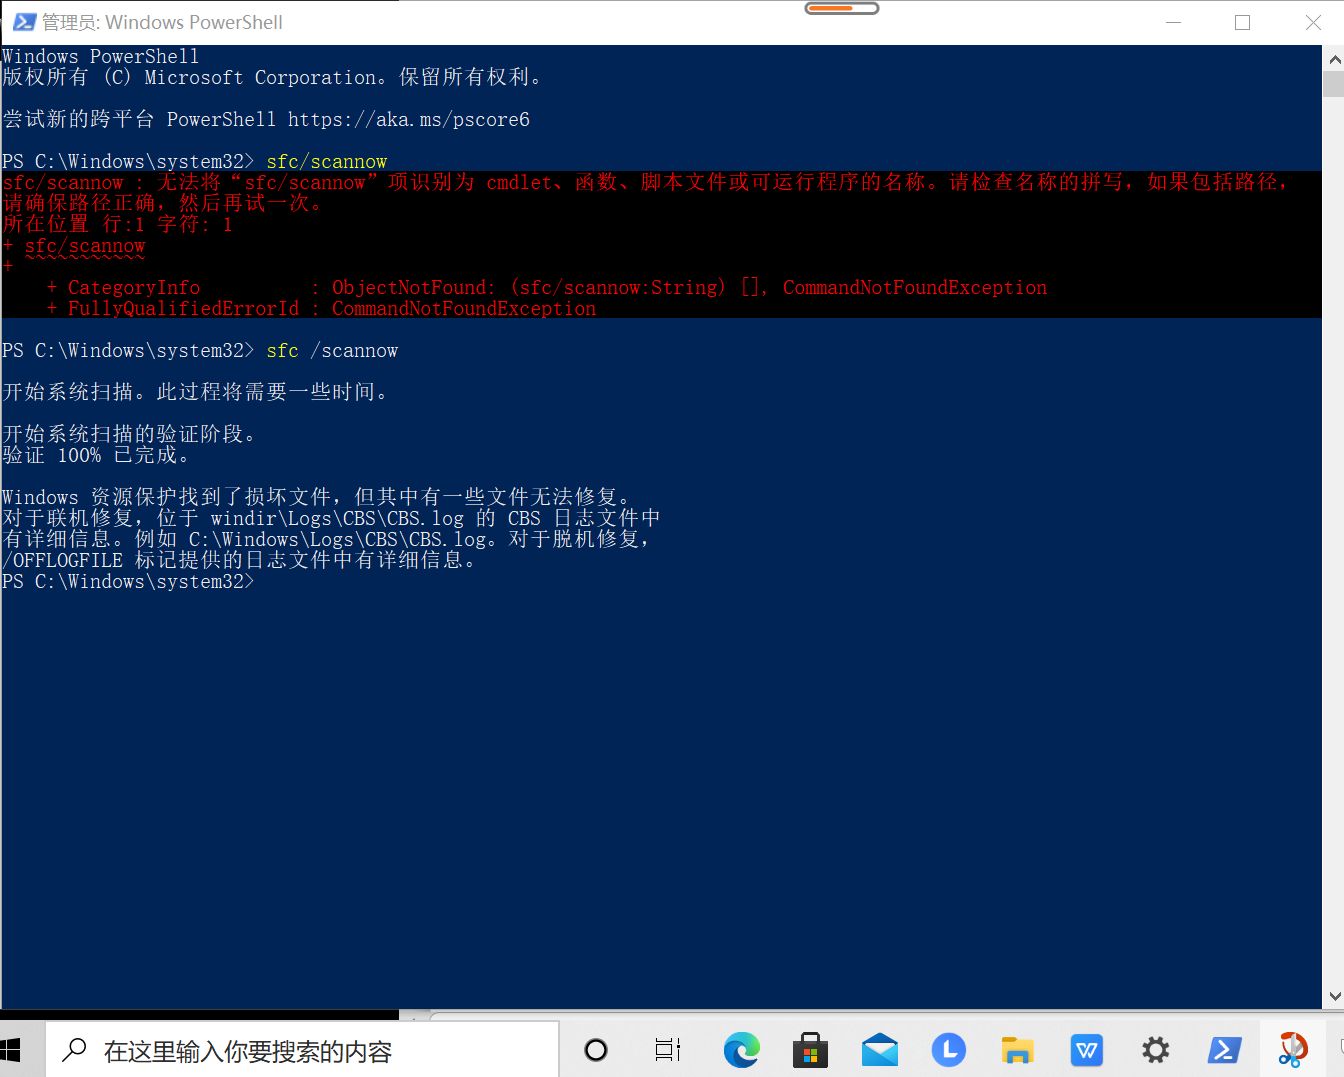Click the console scrollbar down arrow
The image size is (1344, 1077).
point(1334,996)
